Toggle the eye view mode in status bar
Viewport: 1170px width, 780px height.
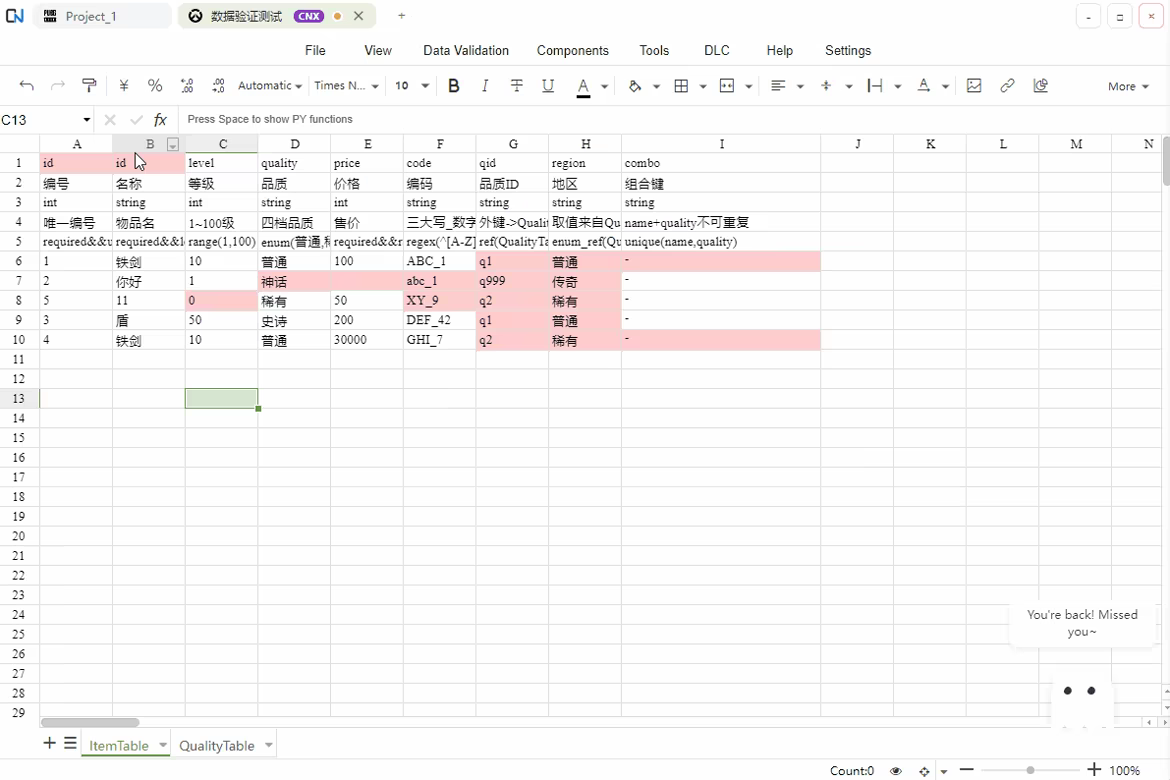click(x=896, y=771)
